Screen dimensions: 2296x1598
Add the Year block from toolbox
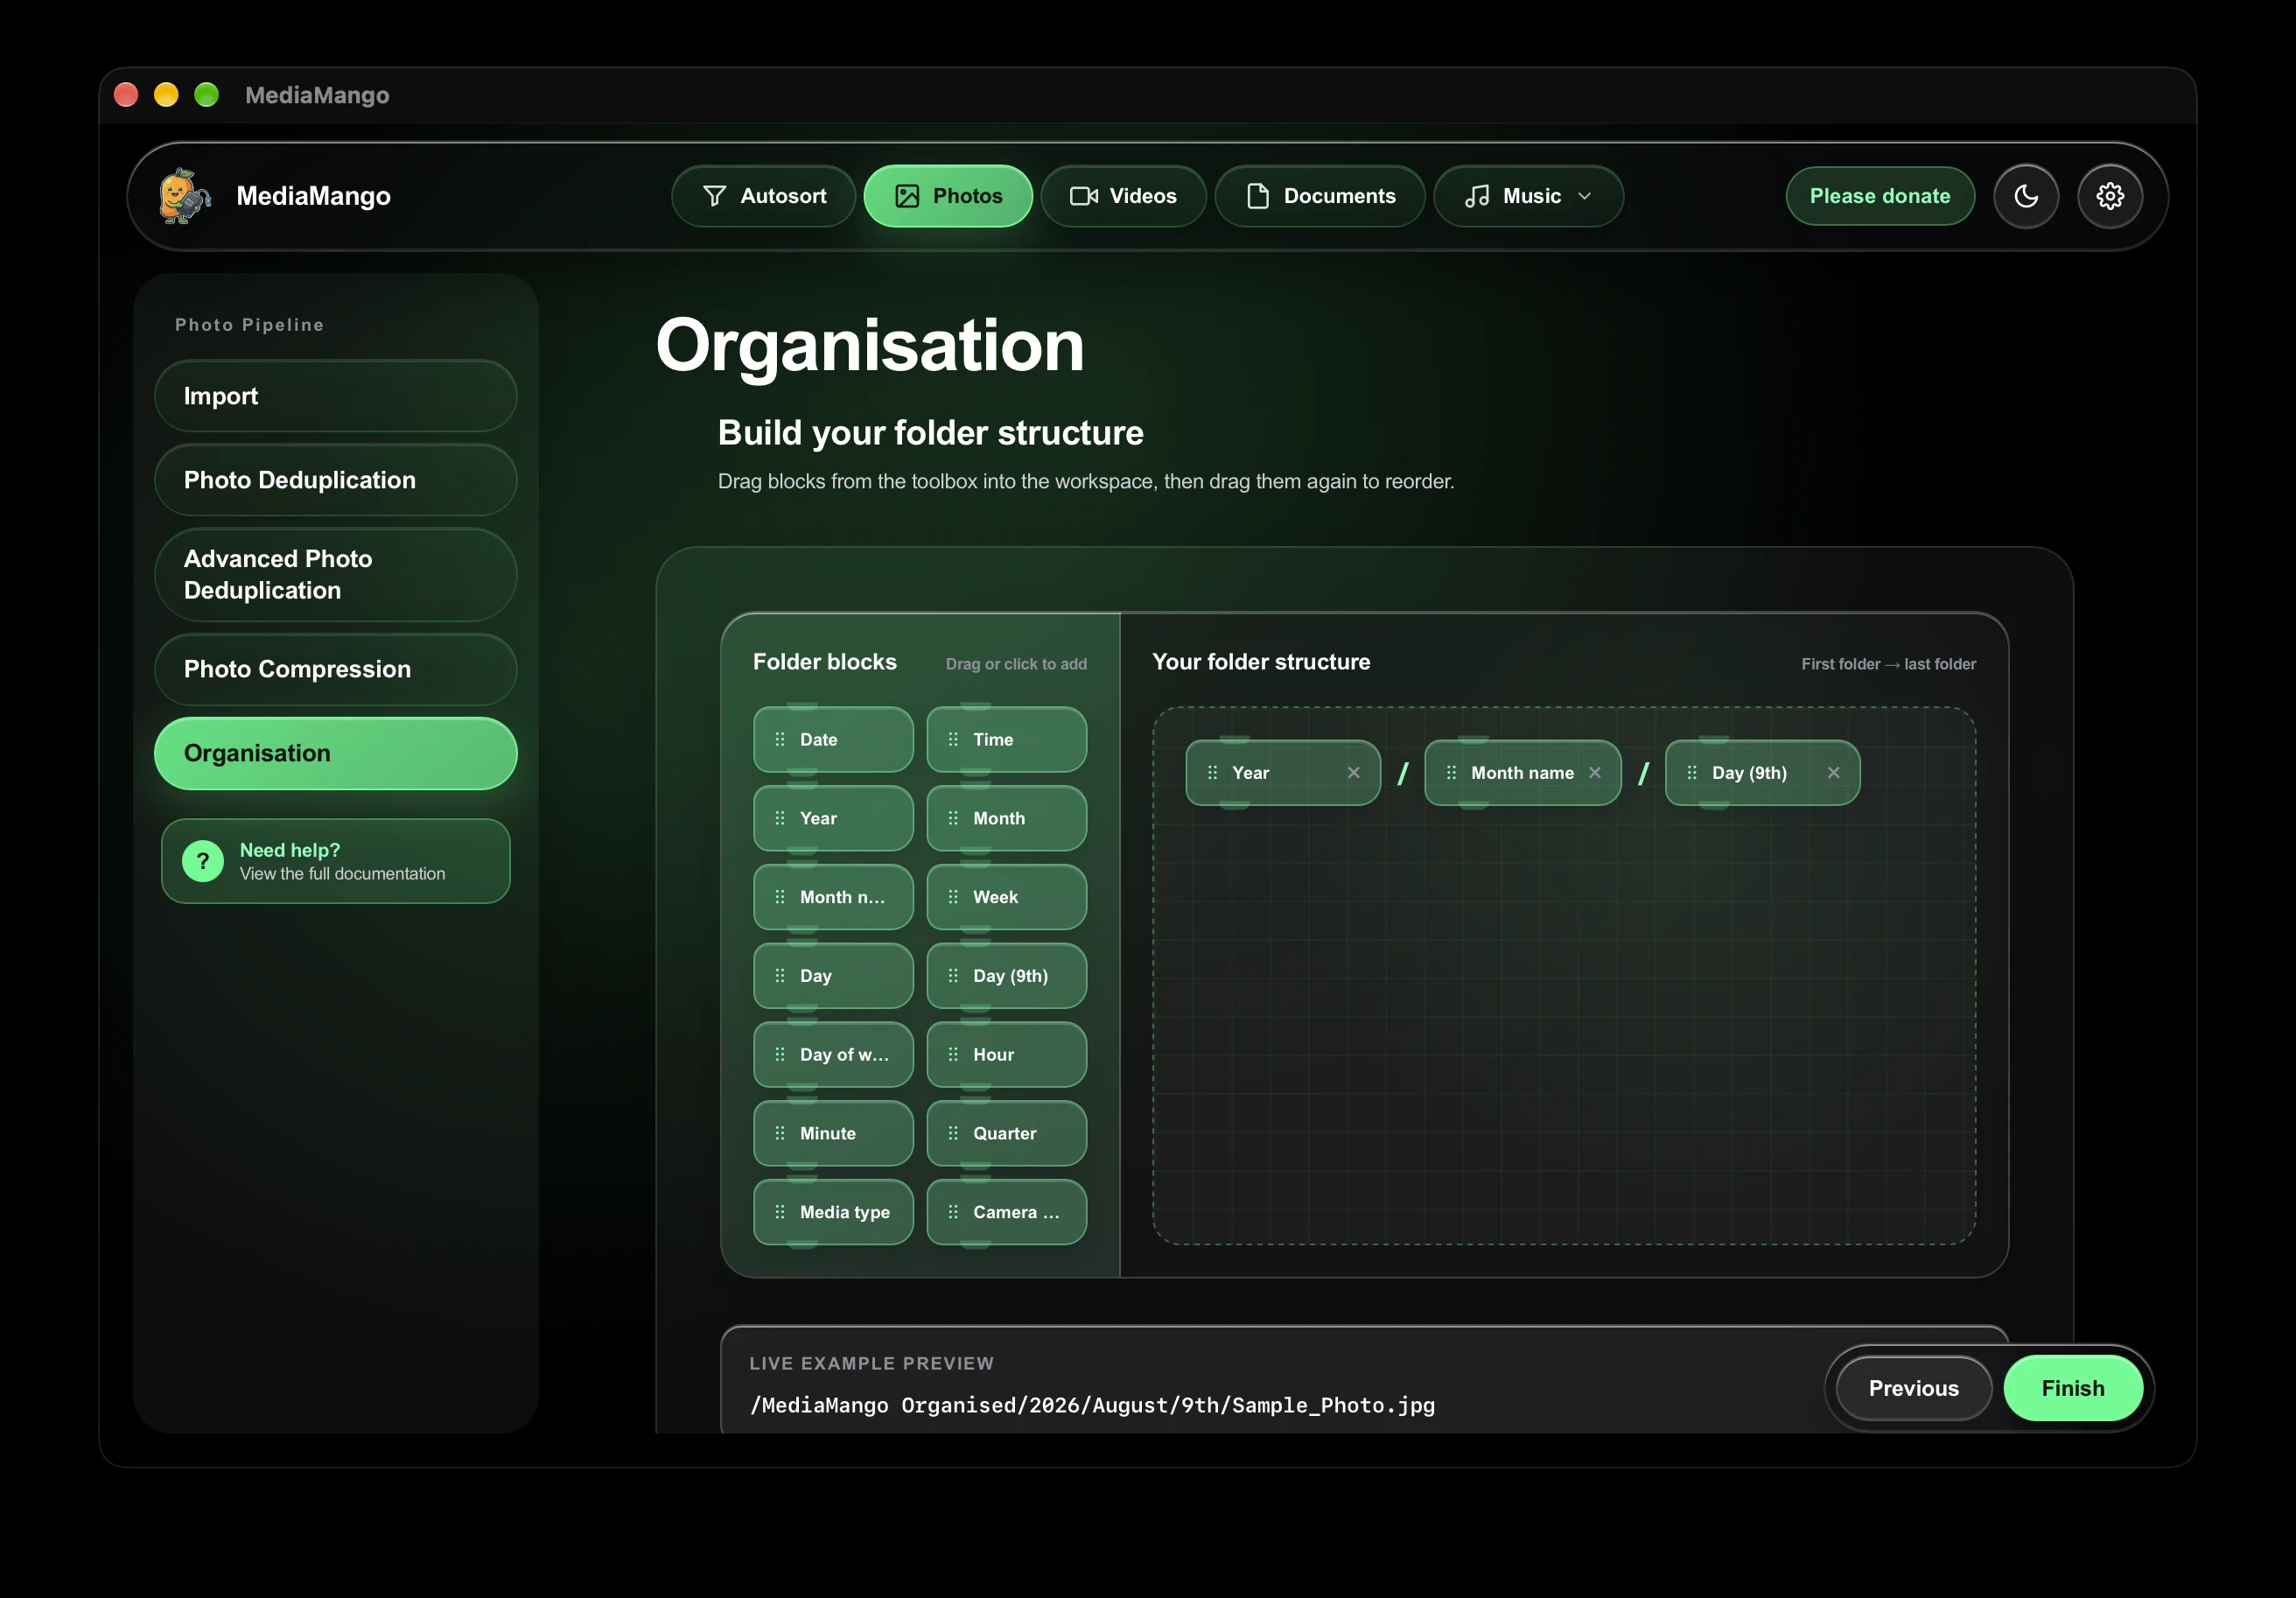tap(833, 818)
